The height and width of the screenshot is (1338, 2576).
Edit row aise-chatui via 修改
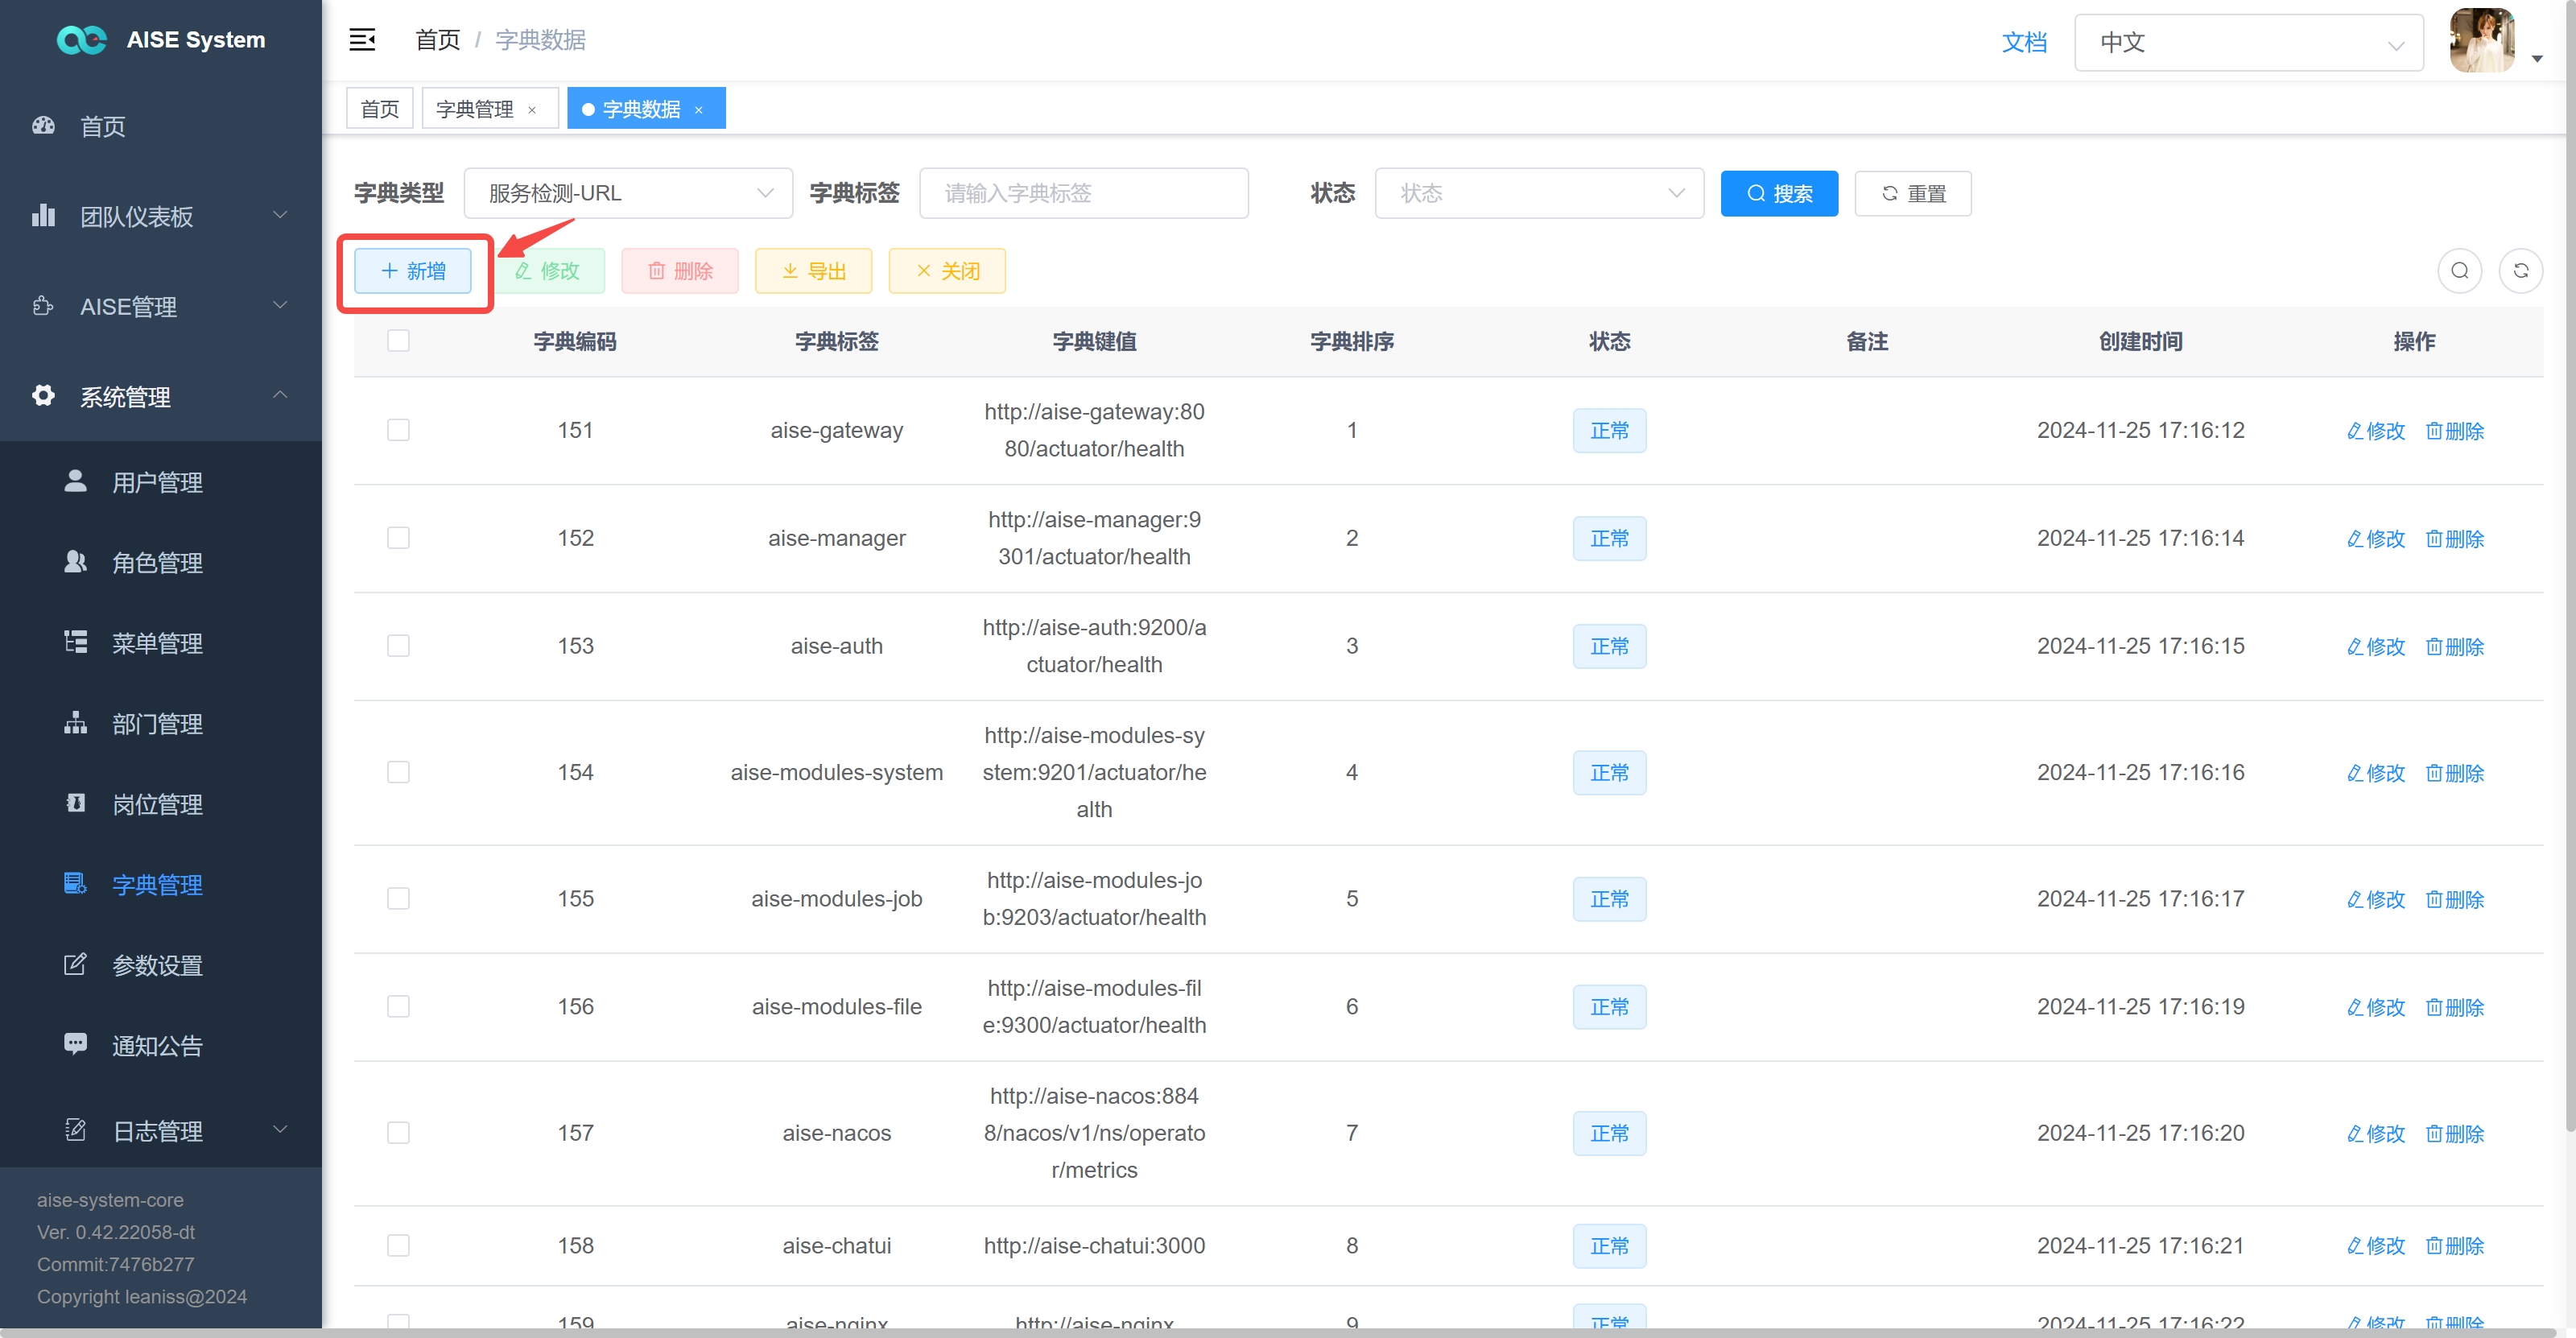pos(2376,1246)
